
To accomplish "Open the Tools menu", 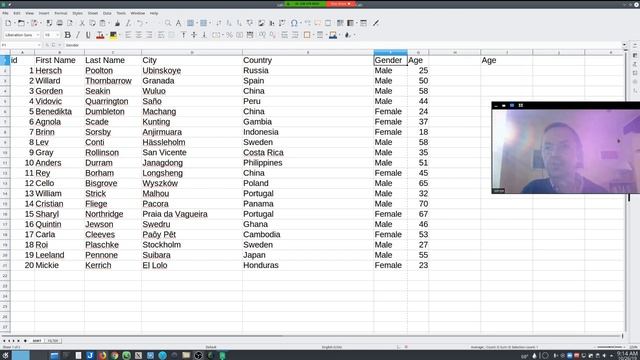I will [121, 13].
